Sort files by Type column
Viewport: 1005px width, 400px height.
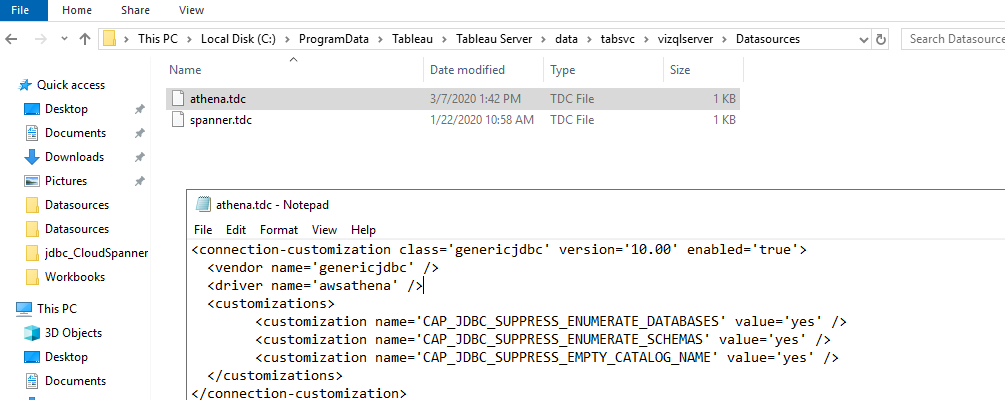point(563,70)
